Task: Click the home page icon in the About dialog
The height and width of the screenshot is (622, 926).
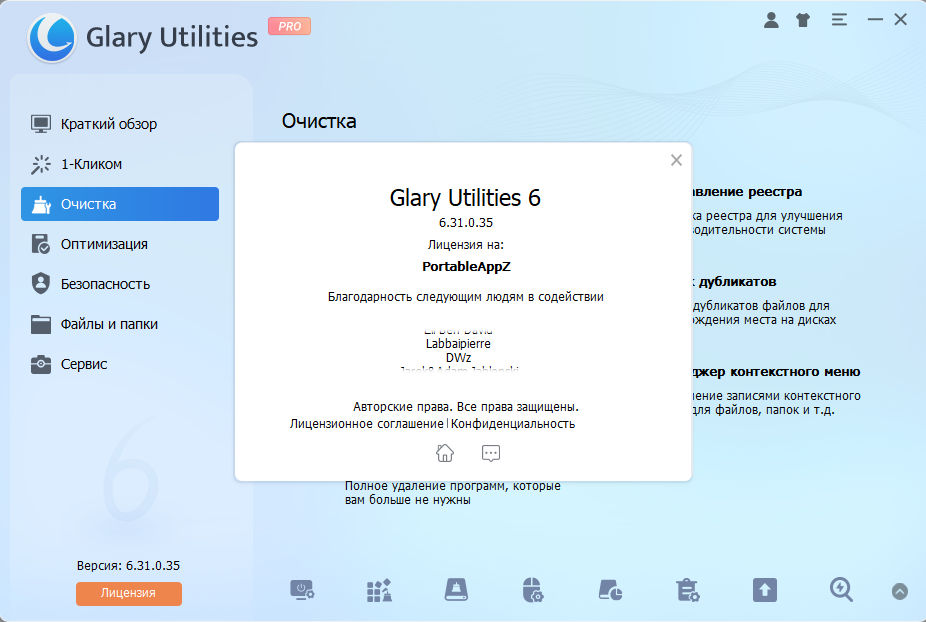Action: pos(445,453)
